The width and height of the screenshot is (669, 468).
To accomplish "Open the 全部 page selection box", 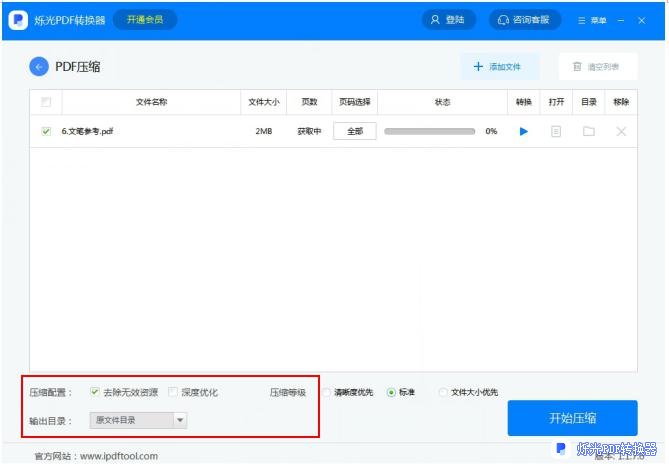I will tap(354, 131).
